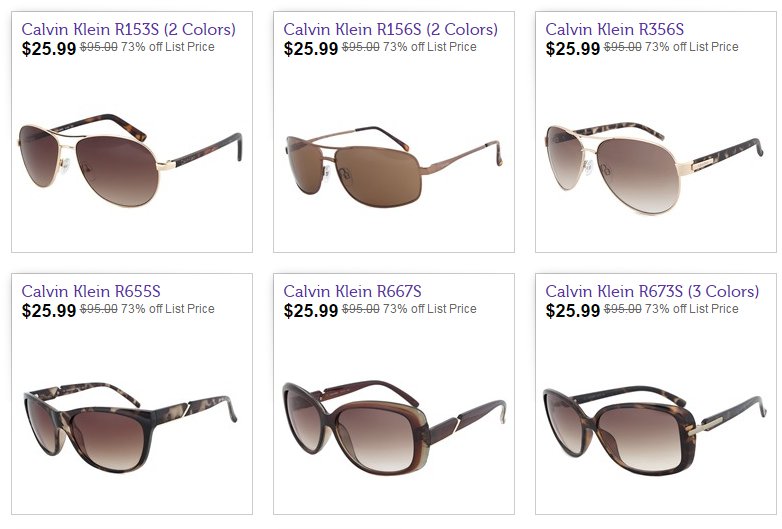
Task: Open the Calvin Klein R156S product link
Action: pos(391,29)
